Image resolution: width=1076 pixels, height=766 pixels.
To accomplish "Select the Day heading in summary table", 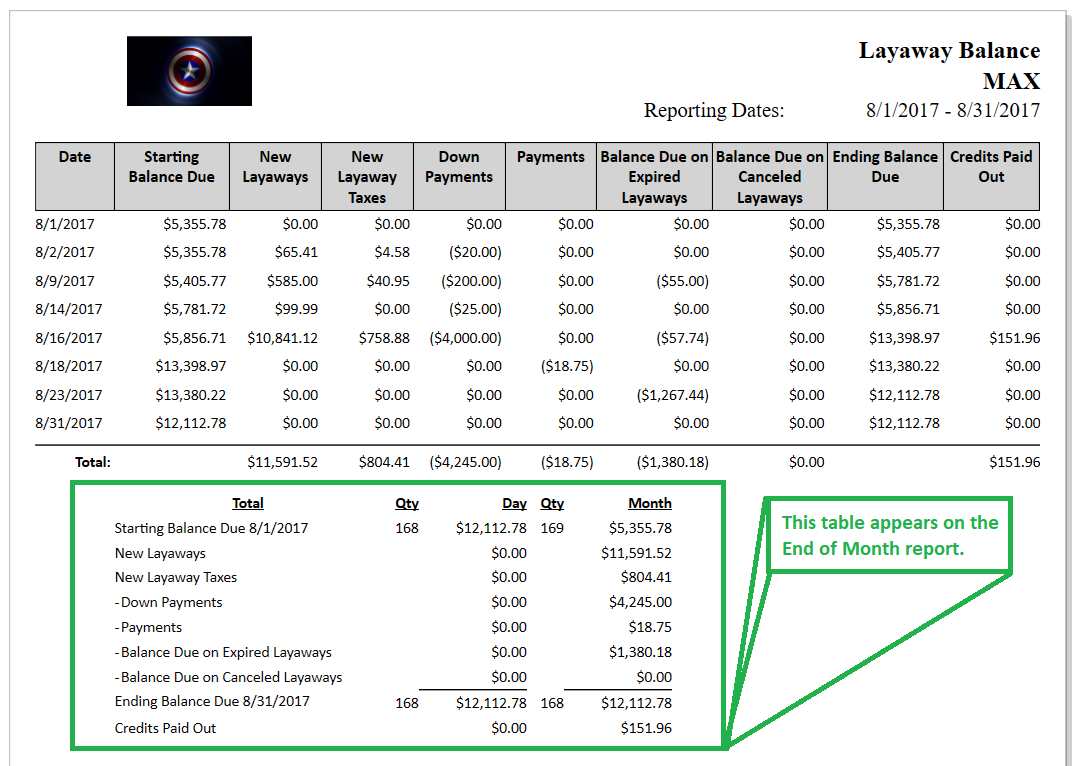I will 514,503.
